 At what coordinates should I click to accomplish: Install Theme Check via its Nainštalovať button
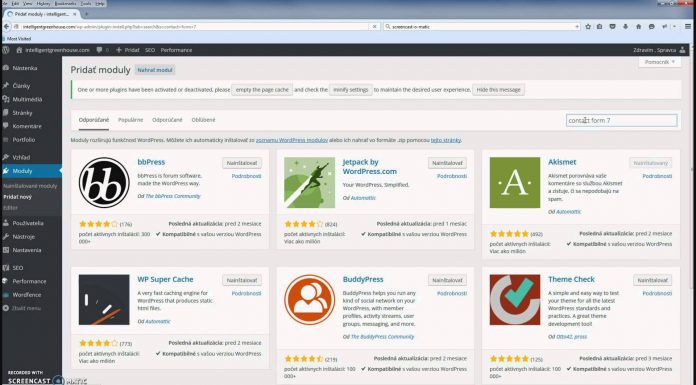[x=652, y=280]
